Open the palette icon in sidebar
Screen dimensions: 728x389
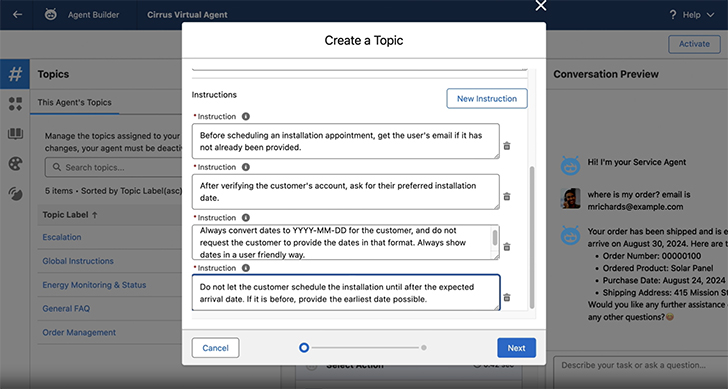point(15,164)
